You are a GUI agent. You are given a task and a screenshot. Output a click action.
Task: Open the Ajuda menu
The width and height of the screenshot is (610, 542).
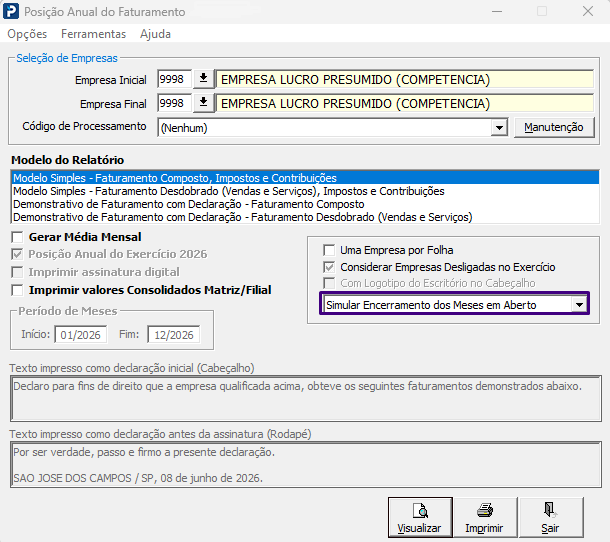click(155, 34)
